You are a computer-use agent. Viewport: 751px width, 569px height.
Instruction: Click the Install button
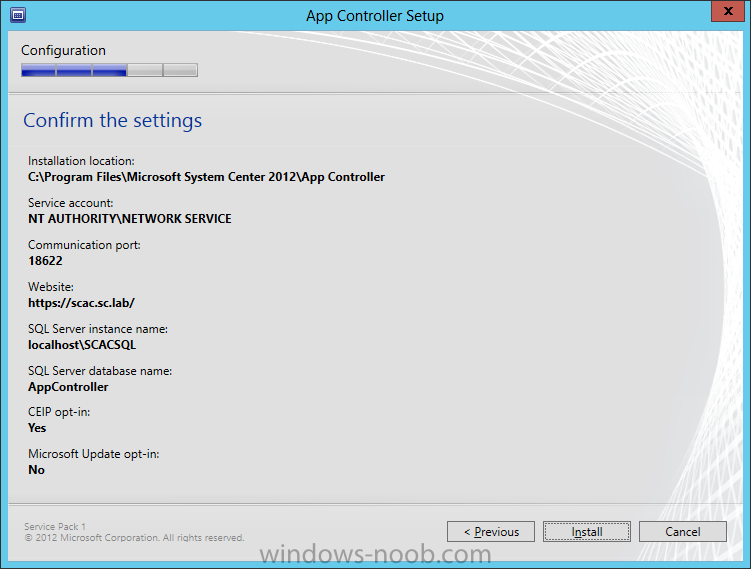[x=587, y=532]
